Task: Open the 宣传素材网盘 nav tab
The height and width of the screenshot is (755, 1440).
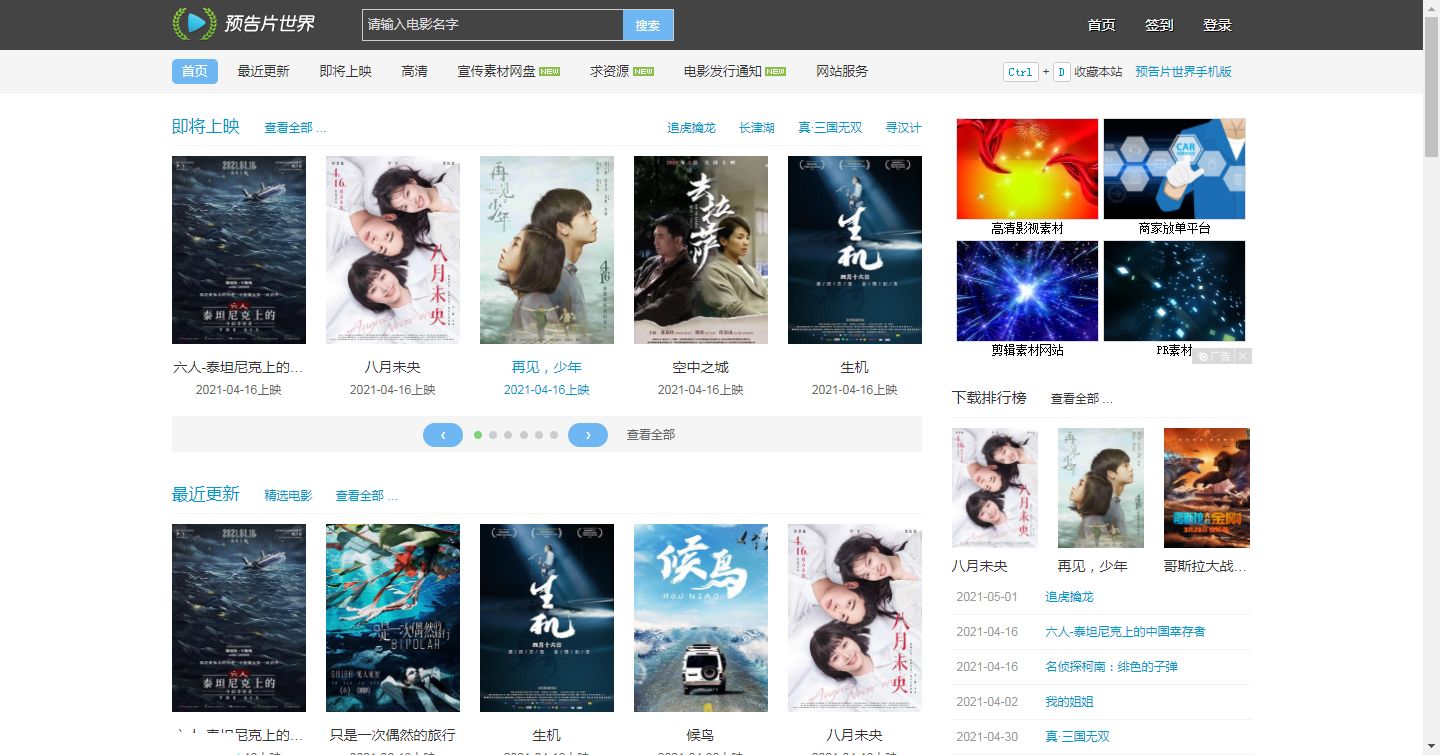Action: 508,71
